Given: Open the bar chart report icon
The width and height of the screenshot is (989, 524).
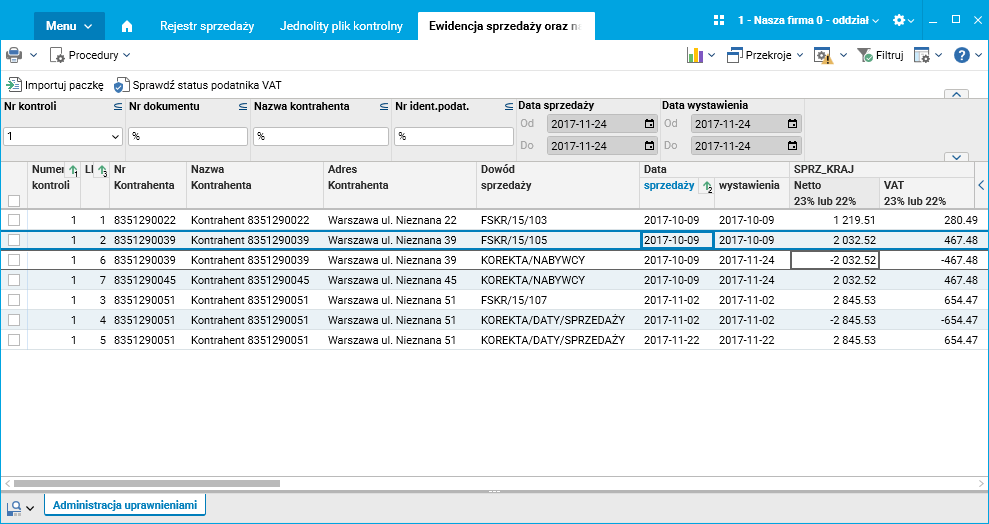Looking at the screenshot, I should (x=694, y=55).
